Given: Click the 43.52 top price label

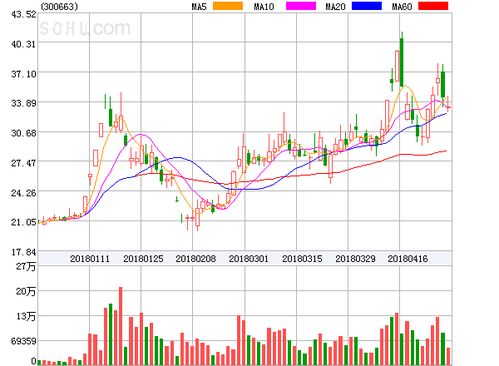Looking at the screenshot, I should (x=23, y=14).
